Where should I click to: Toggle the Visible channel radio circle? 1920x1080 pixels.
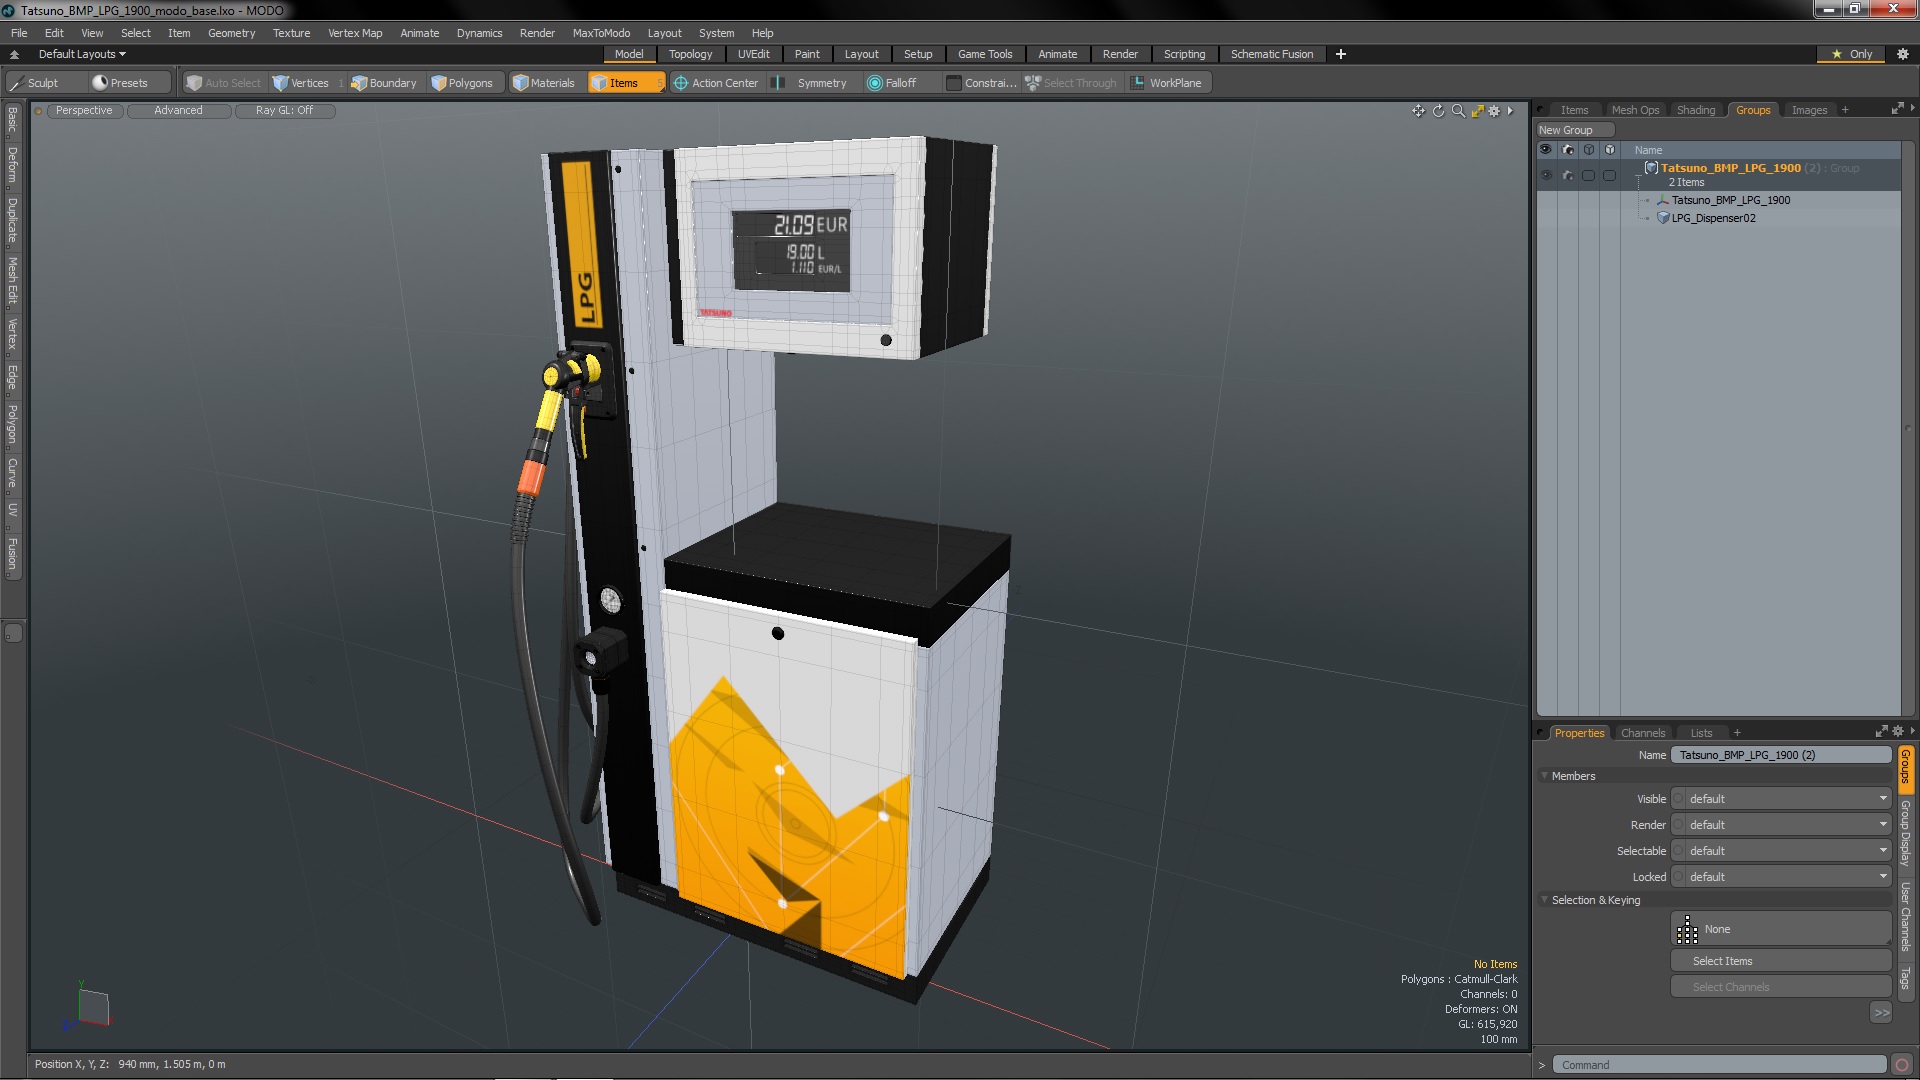point(1678,799)
